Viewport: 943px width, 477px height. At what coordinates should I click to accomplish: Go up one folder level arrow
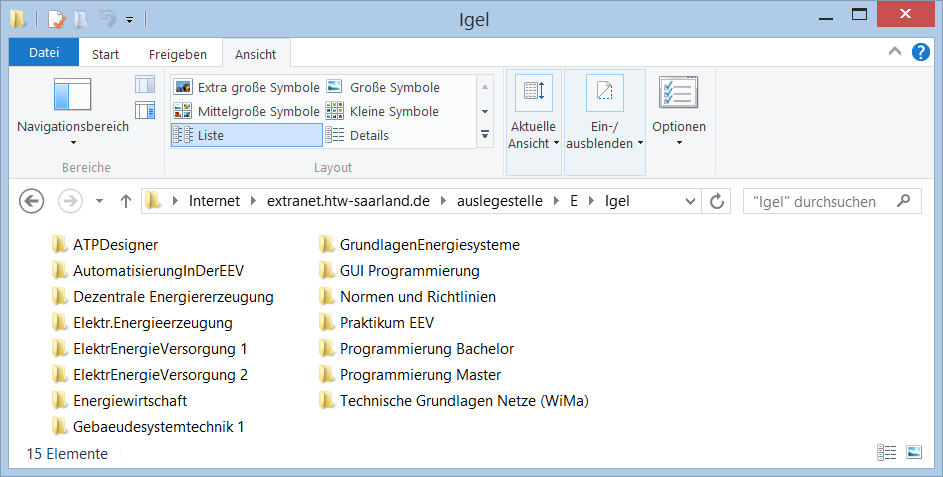pyautogui.click(x=126, y=201)
